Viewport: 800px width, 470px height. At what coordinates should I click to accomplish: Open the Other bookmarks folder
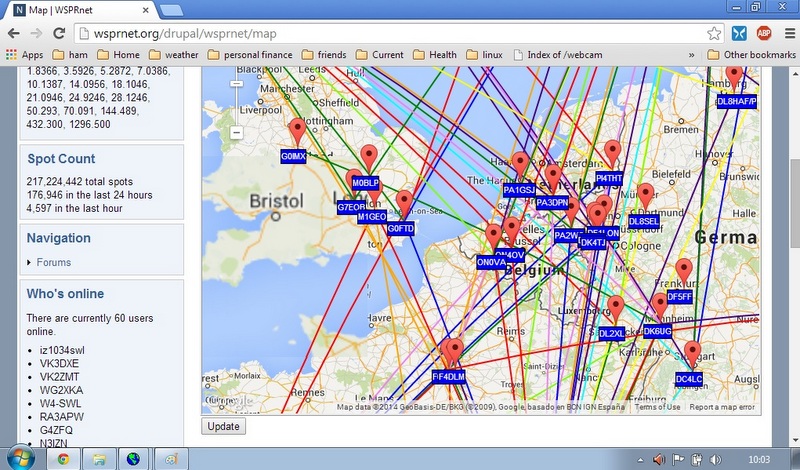[750, 55]
